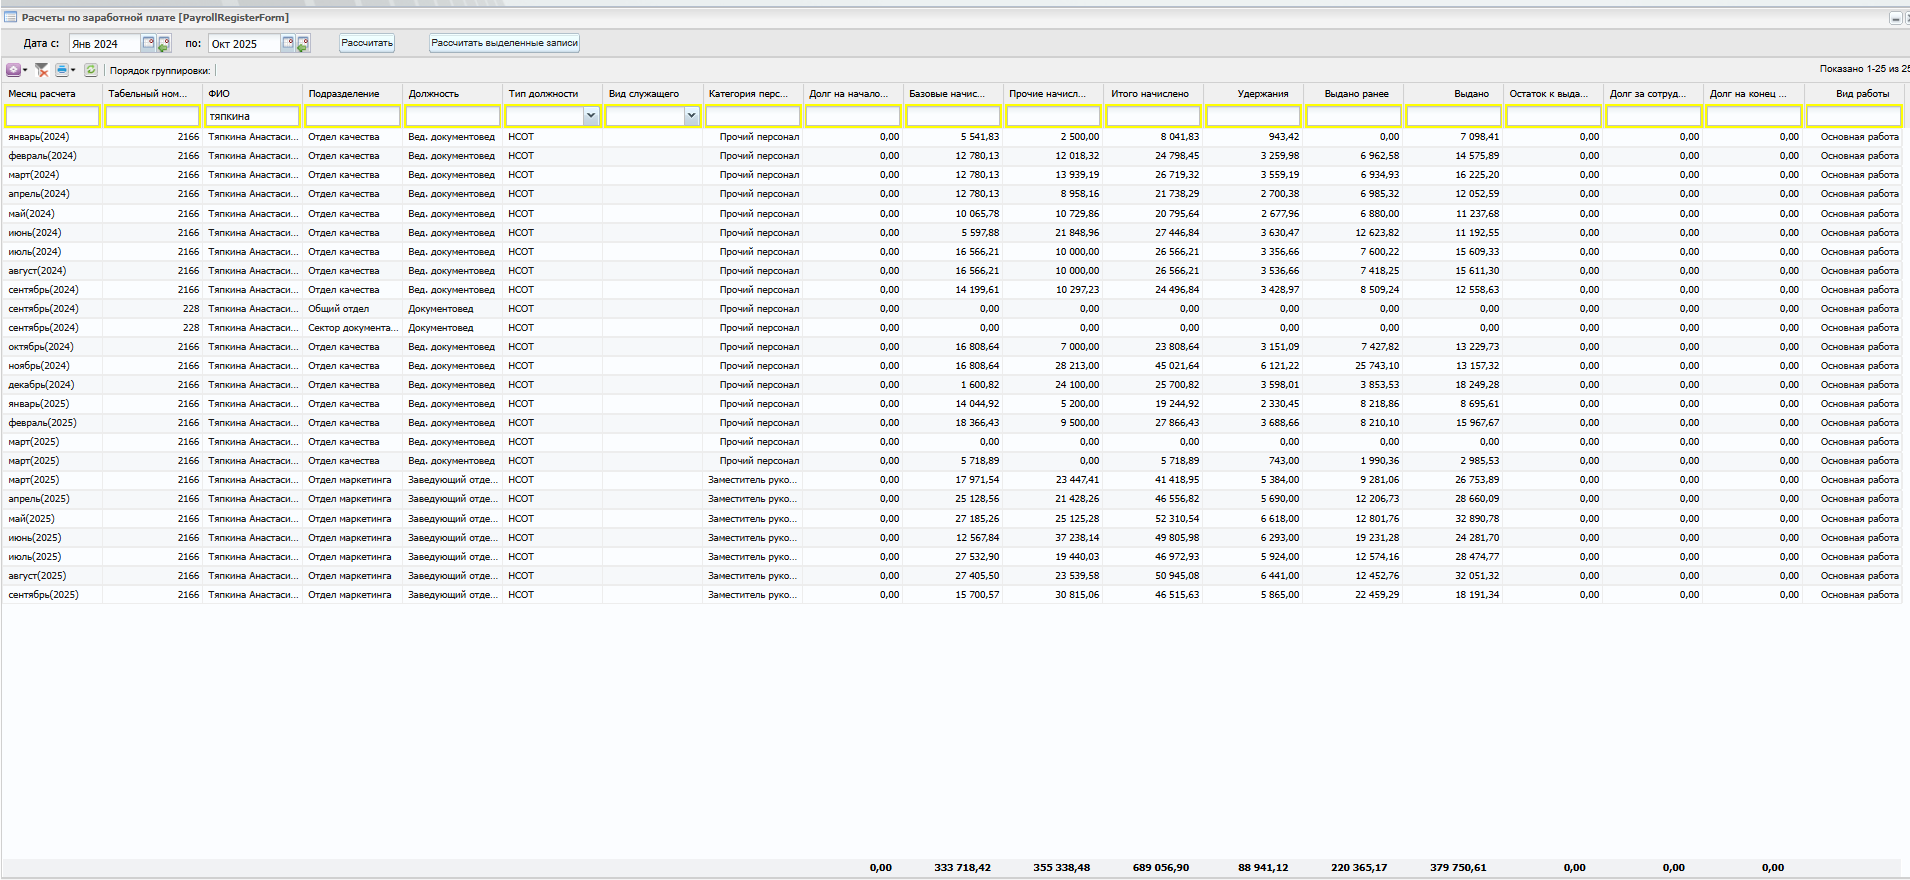The image size is (1910, 880).
Task: Expand the arrow next to the printer icon
Action: 73,70
